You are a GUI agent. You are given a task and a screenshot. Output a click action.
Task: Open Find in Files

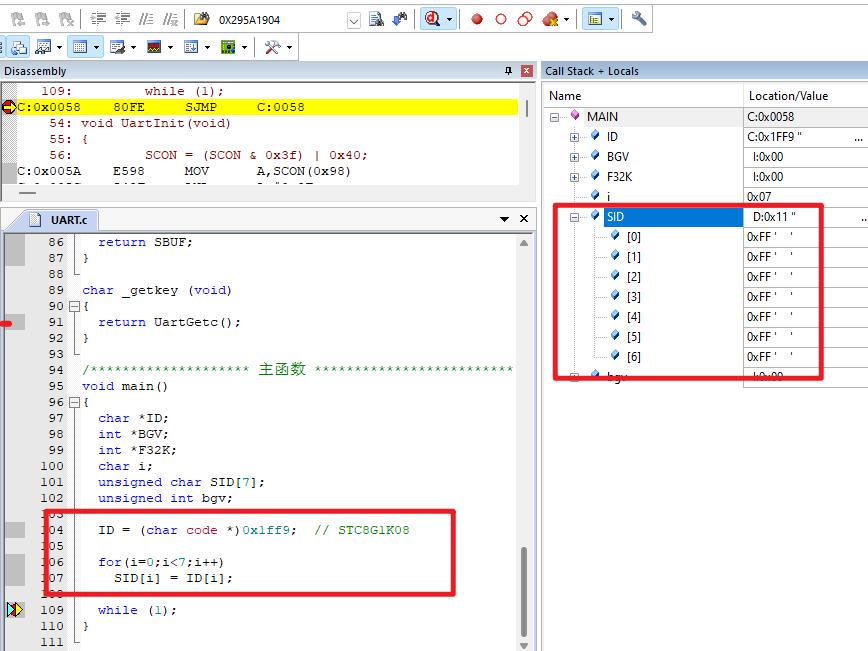[202, 19]
